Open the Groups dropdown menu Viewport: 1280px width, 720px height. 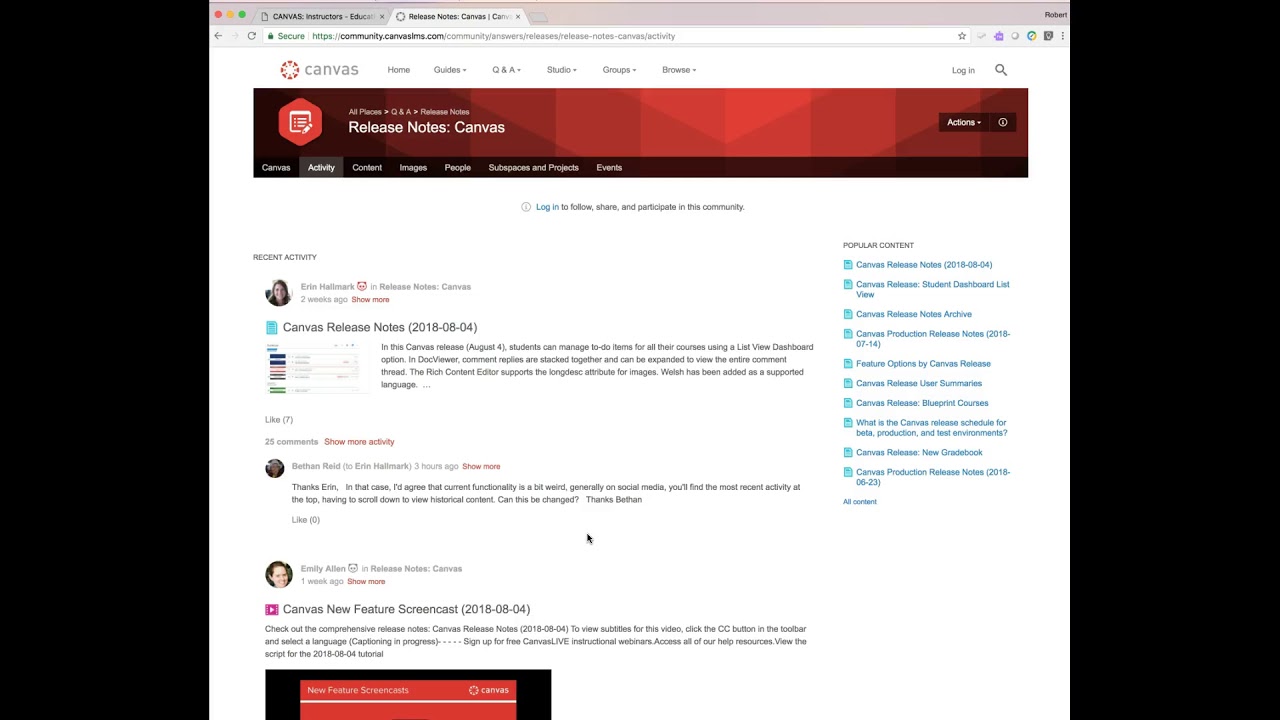[619, 70]
